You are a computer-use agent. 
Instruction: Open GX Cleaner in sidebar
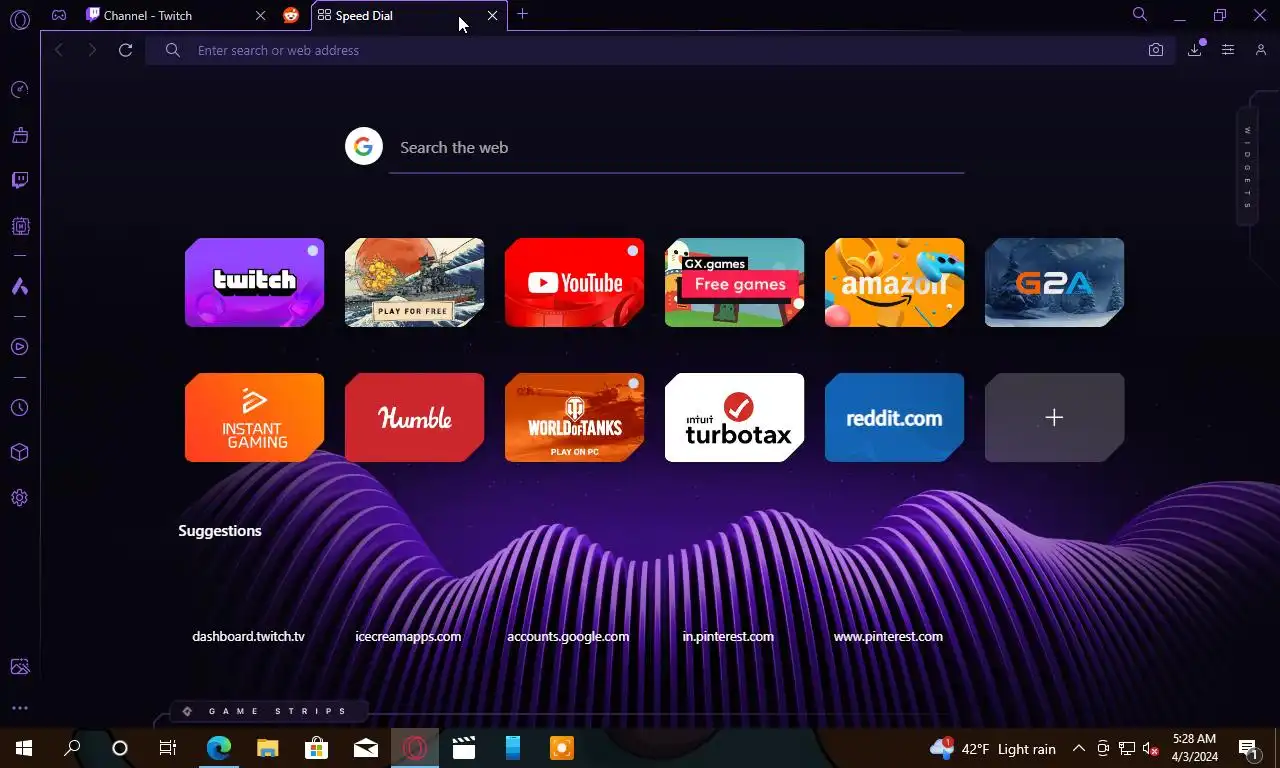(19, 135)
